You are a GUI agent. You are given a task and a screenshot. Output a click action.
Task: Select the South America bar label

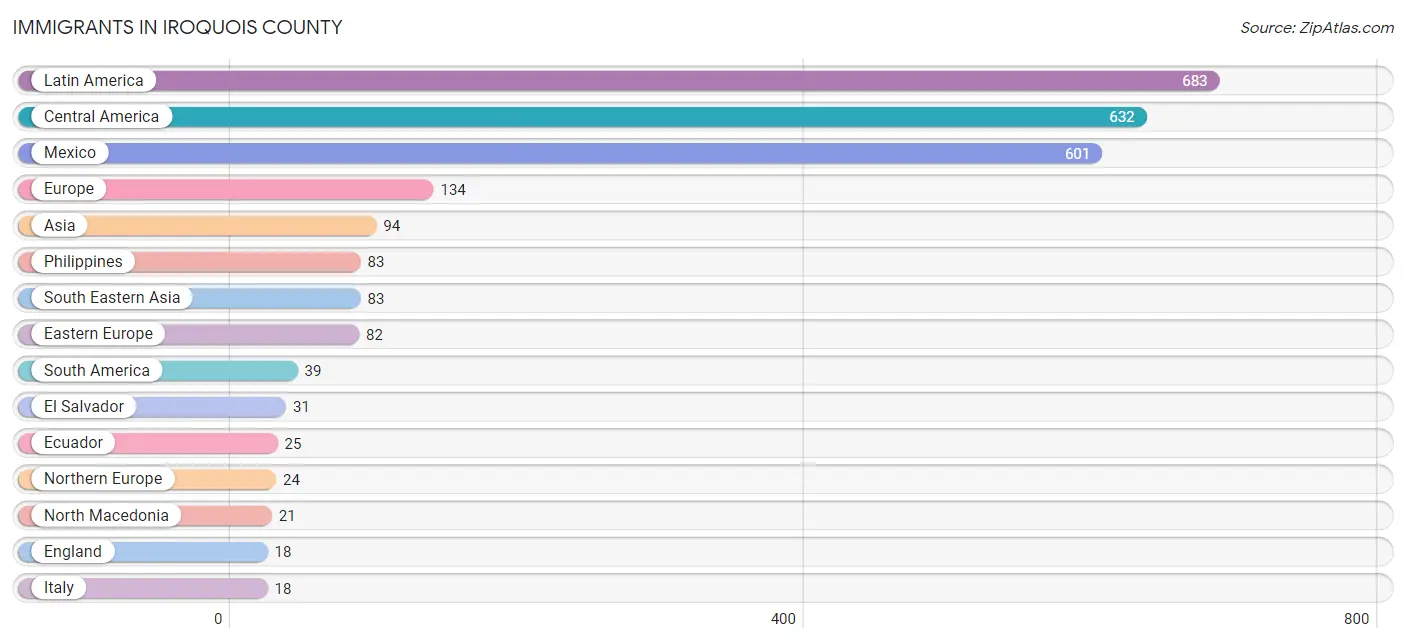(x=97, y=370)
